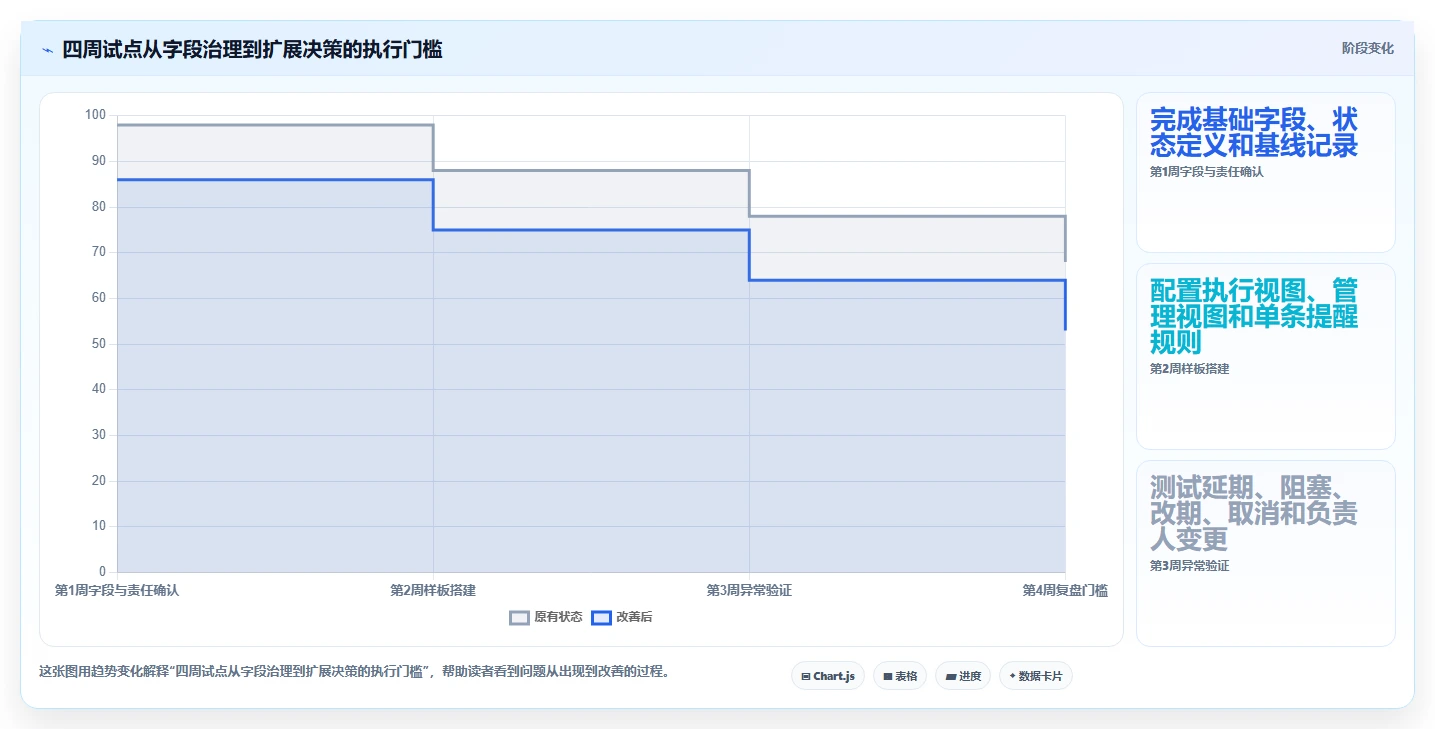
Task: Click the y-axis value 100
Action: click(95, 115)
